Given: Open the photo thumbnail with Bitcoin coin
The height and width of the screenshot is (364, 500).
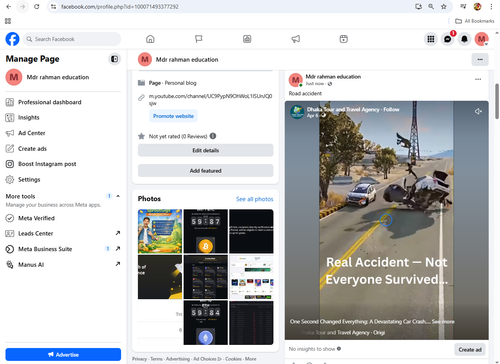Looking at the screenshot, I should pos(205,231).
